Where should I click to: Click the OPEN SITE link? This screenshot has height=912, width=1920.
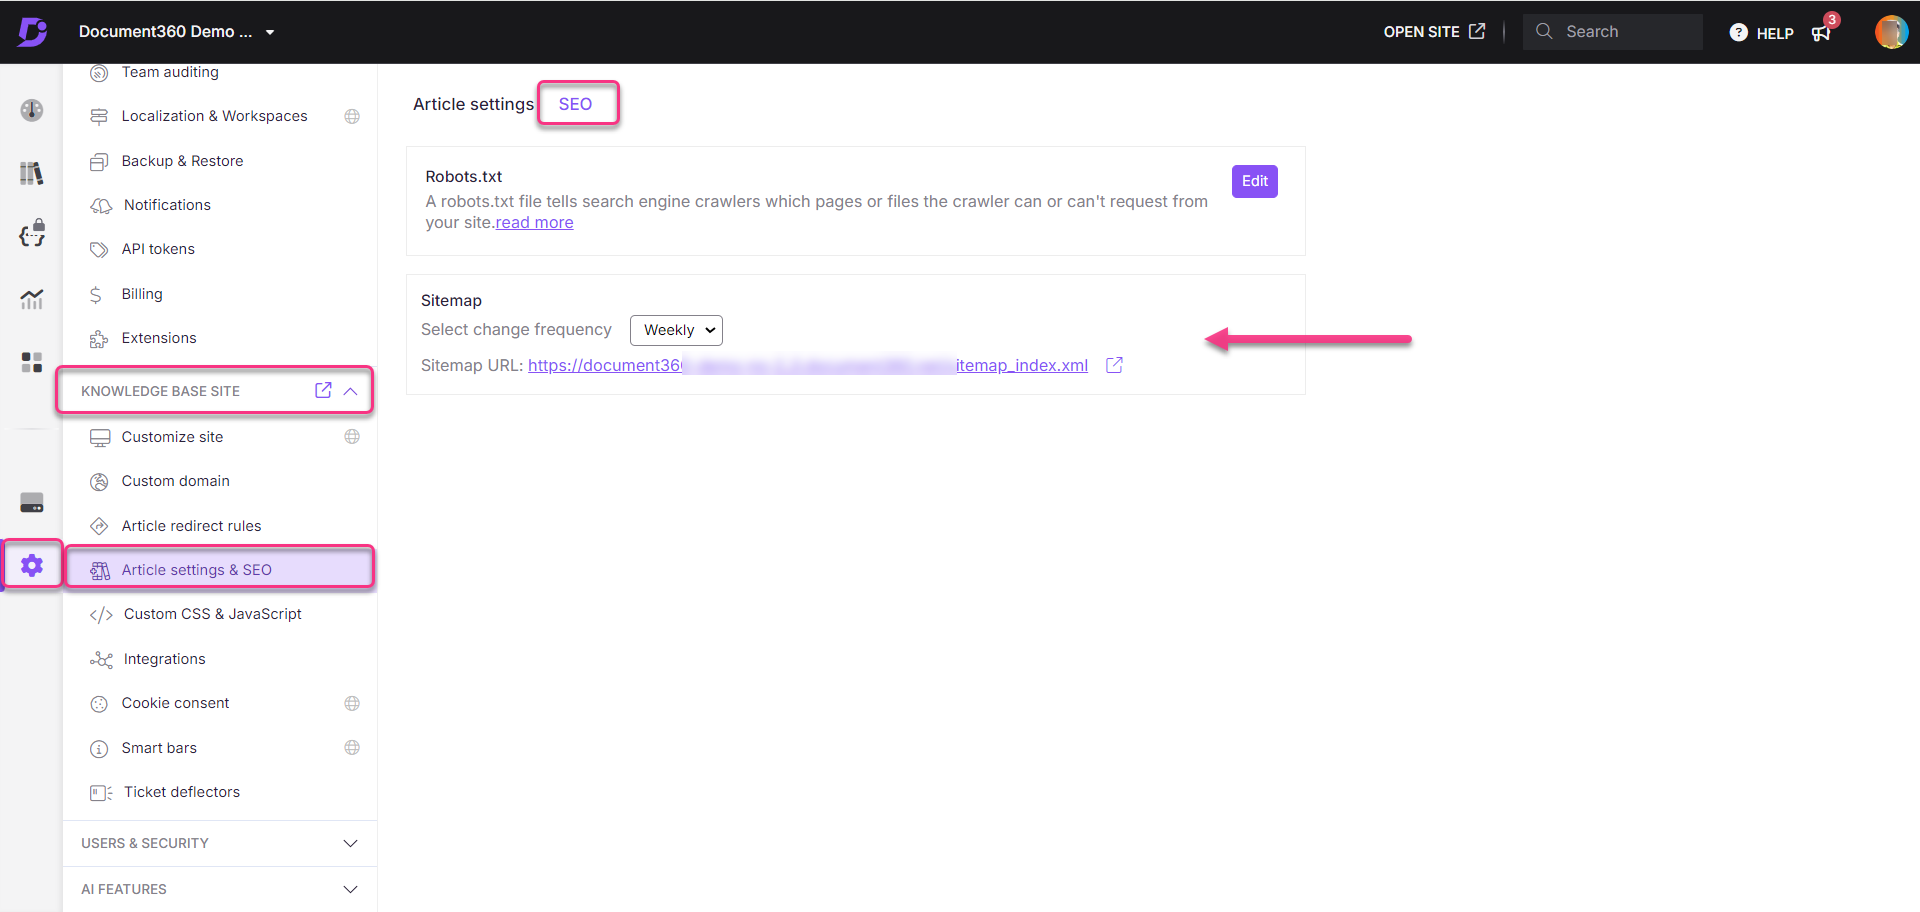pos(1433,32)
